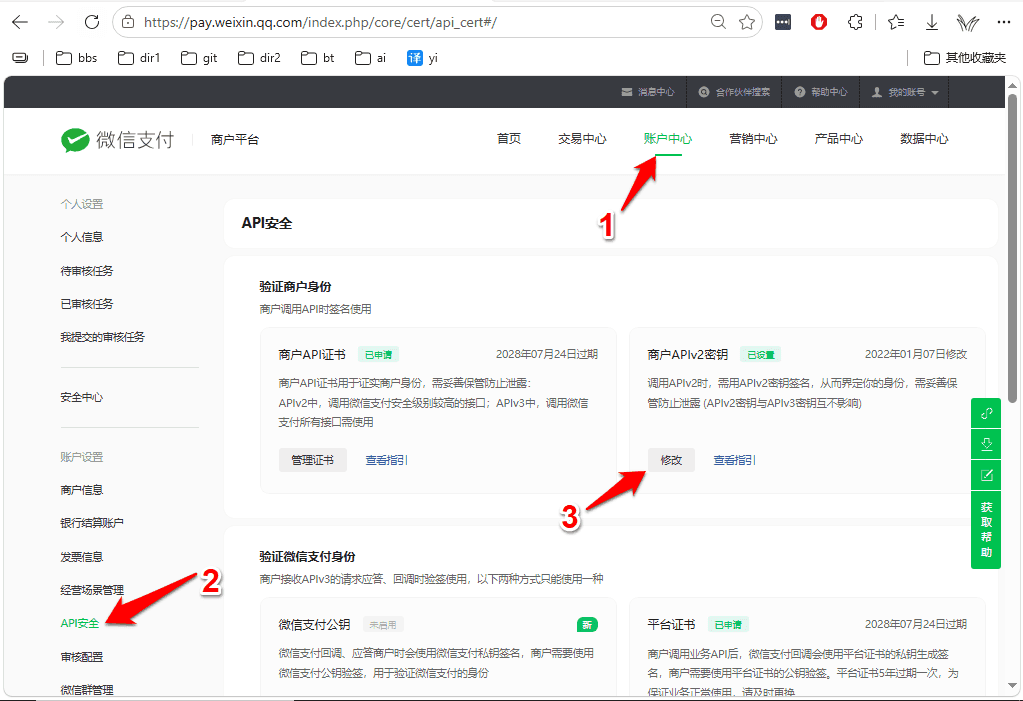The image size is (1023, 701).
Task: Select API安全 in the sidebar
Action: point(80,623)
